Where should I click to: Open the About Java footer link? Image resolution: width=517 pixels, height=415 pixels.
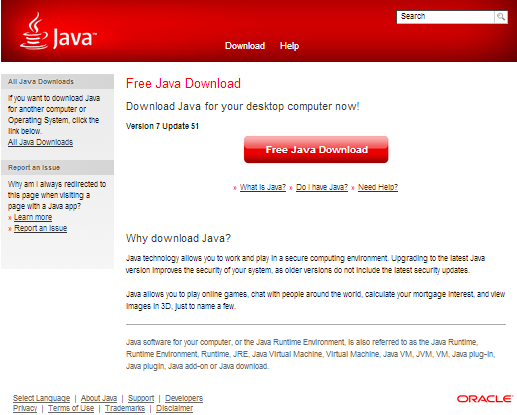pos(99,398)
